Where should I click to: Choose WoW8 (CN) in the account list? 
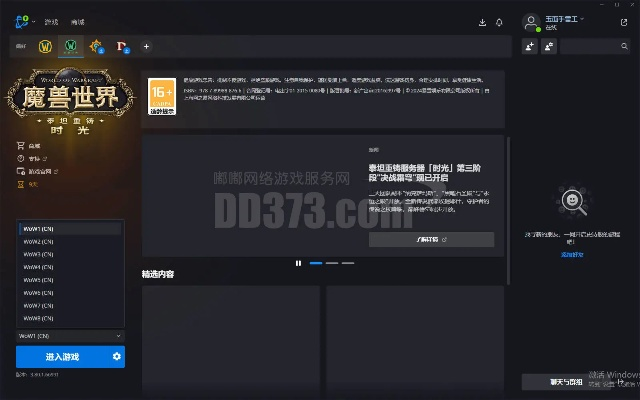tap(70, 318)
